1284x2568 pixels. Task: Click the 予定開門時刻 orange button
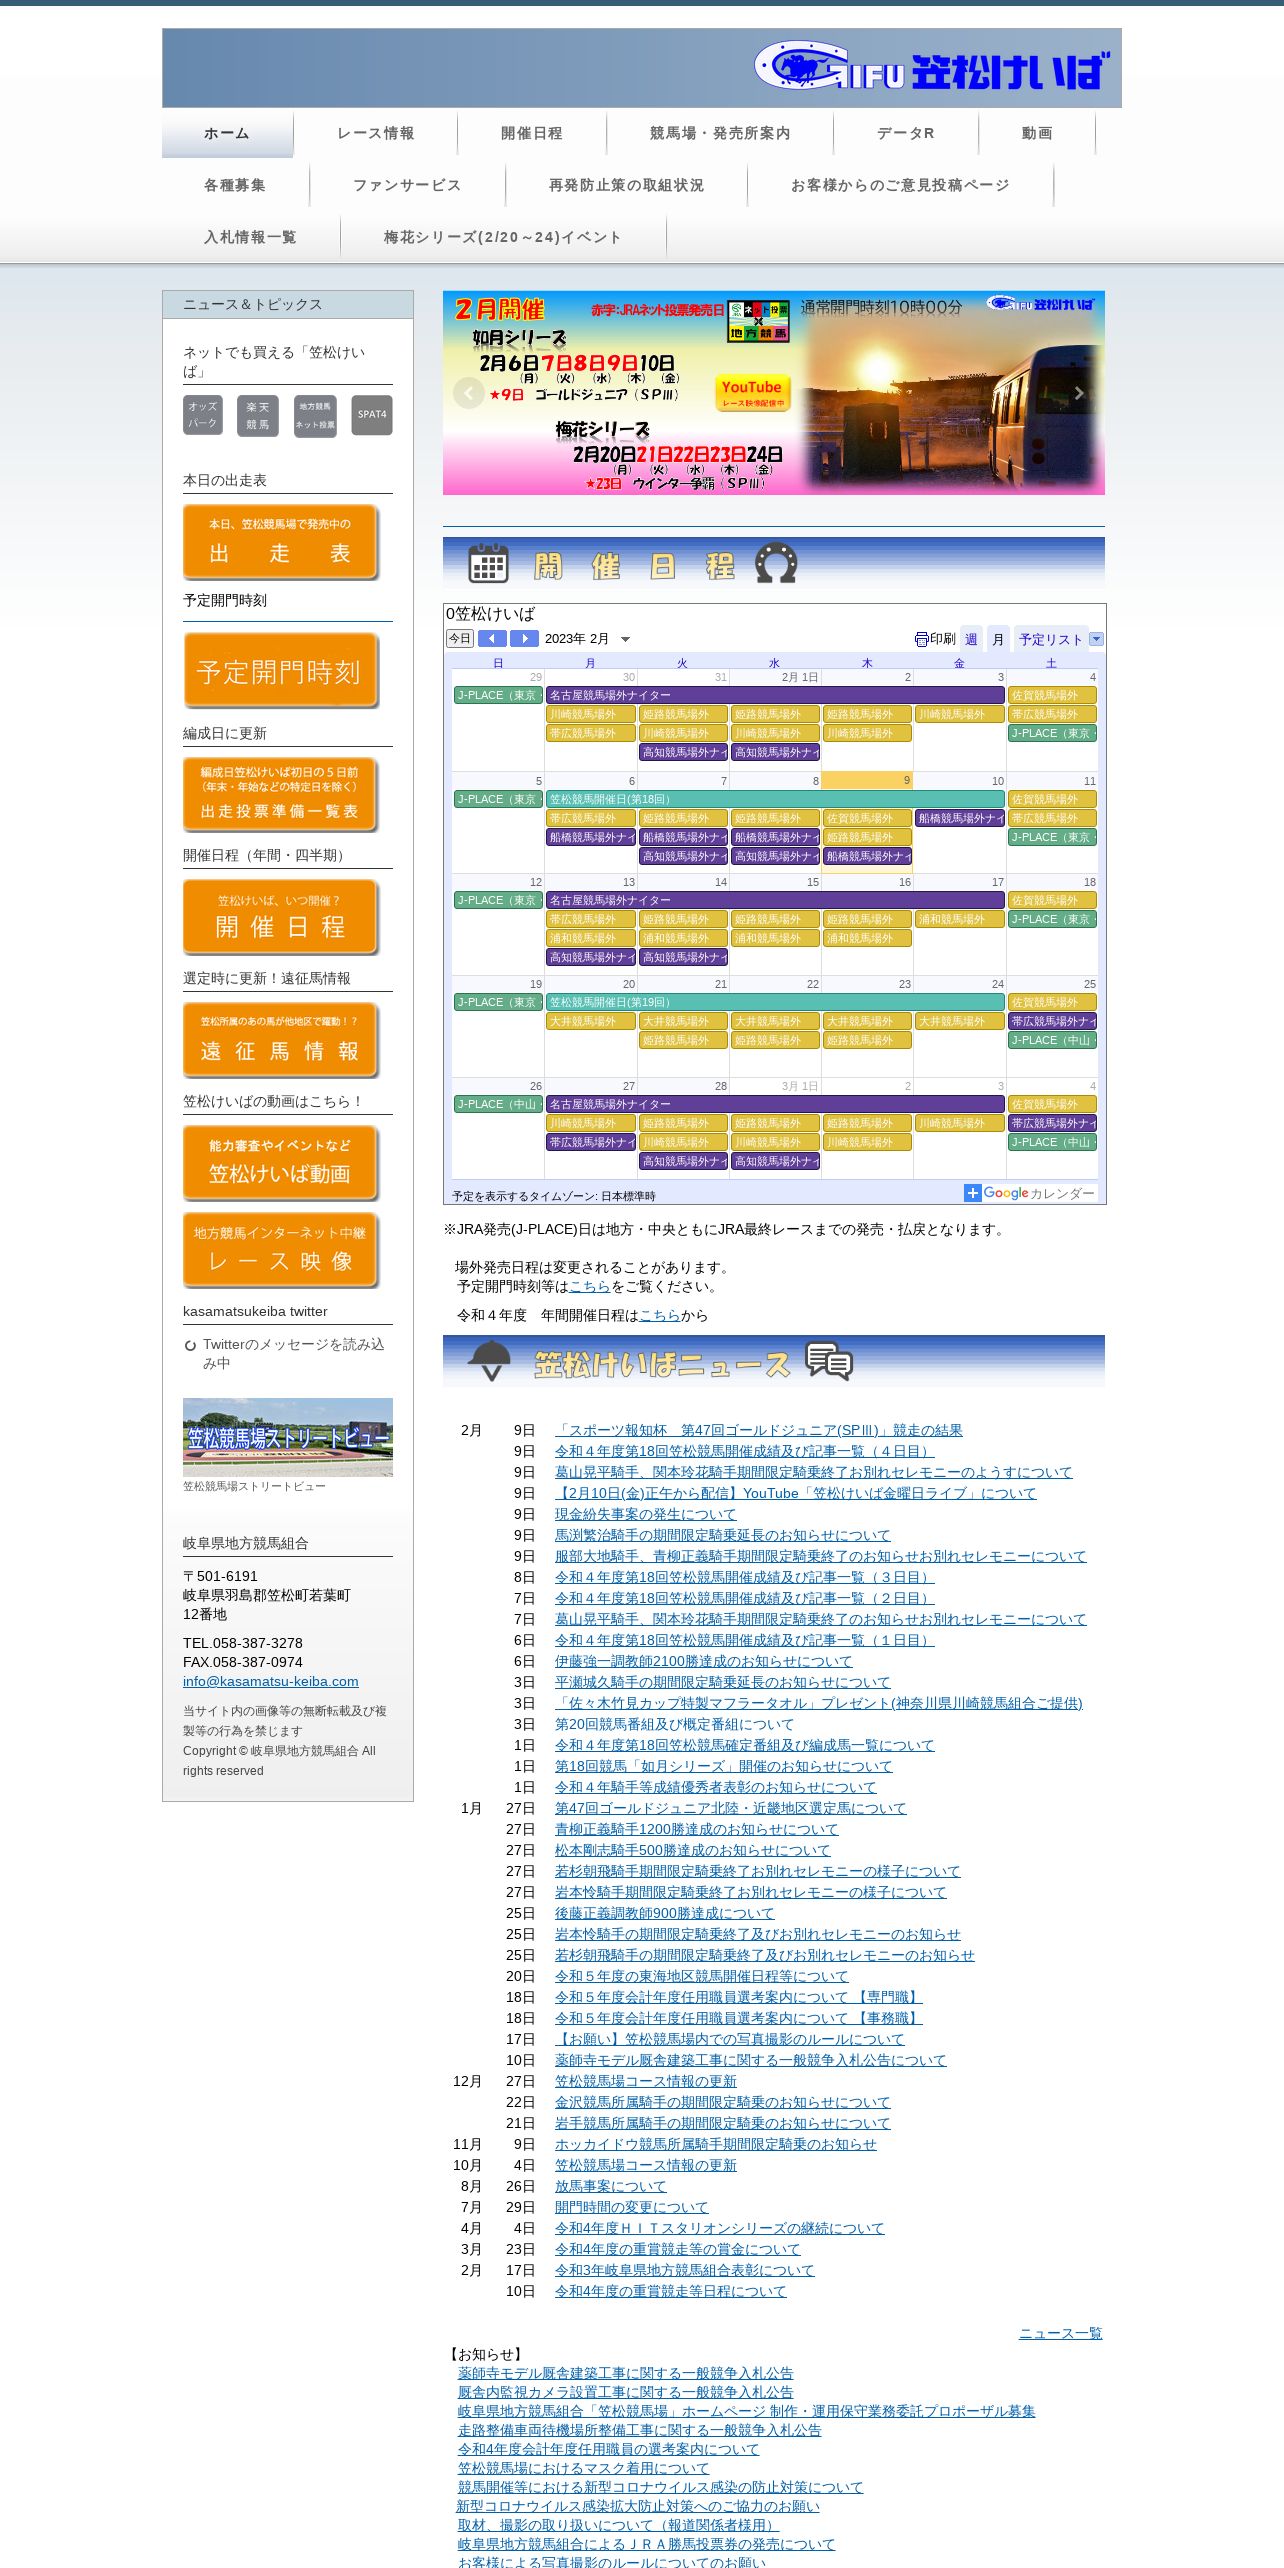(x=280, y=670)
